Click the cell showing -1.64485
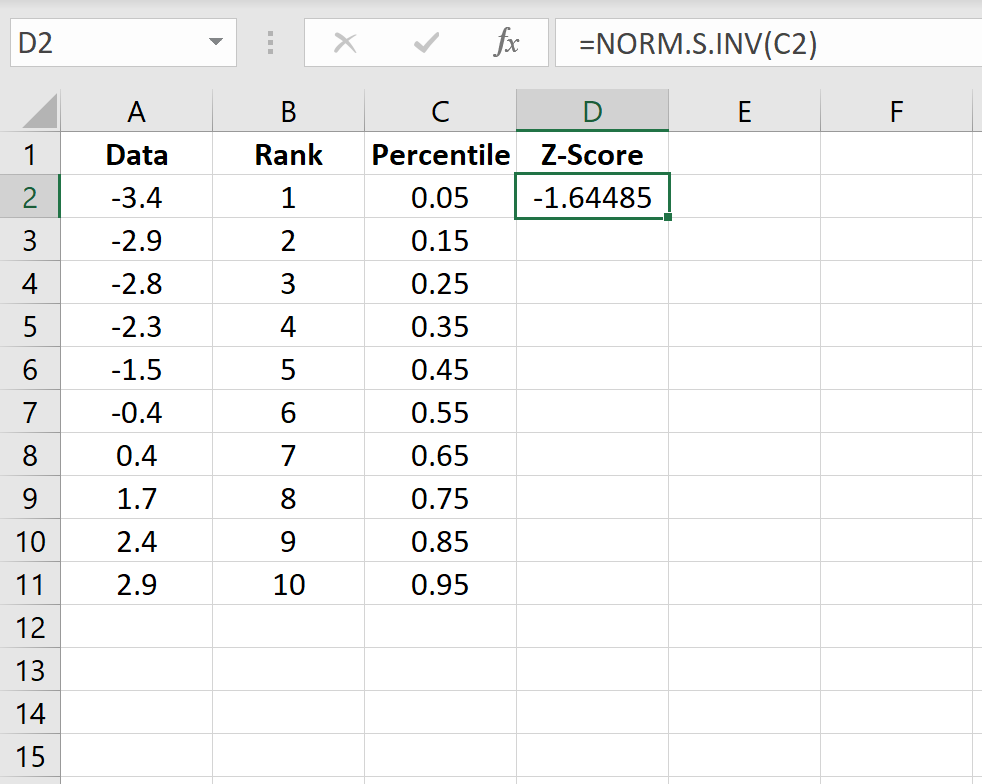 [x=592, y=198]
